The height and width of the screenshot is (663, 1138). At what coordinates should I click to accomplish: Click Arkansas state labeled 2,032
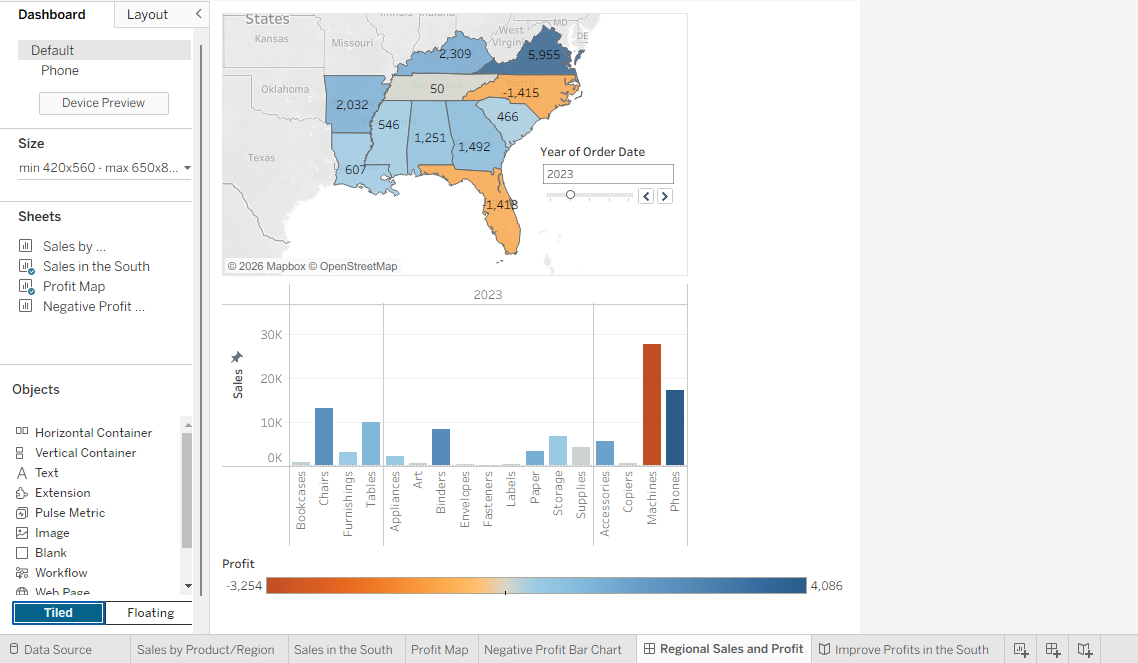tap(351, 104)
